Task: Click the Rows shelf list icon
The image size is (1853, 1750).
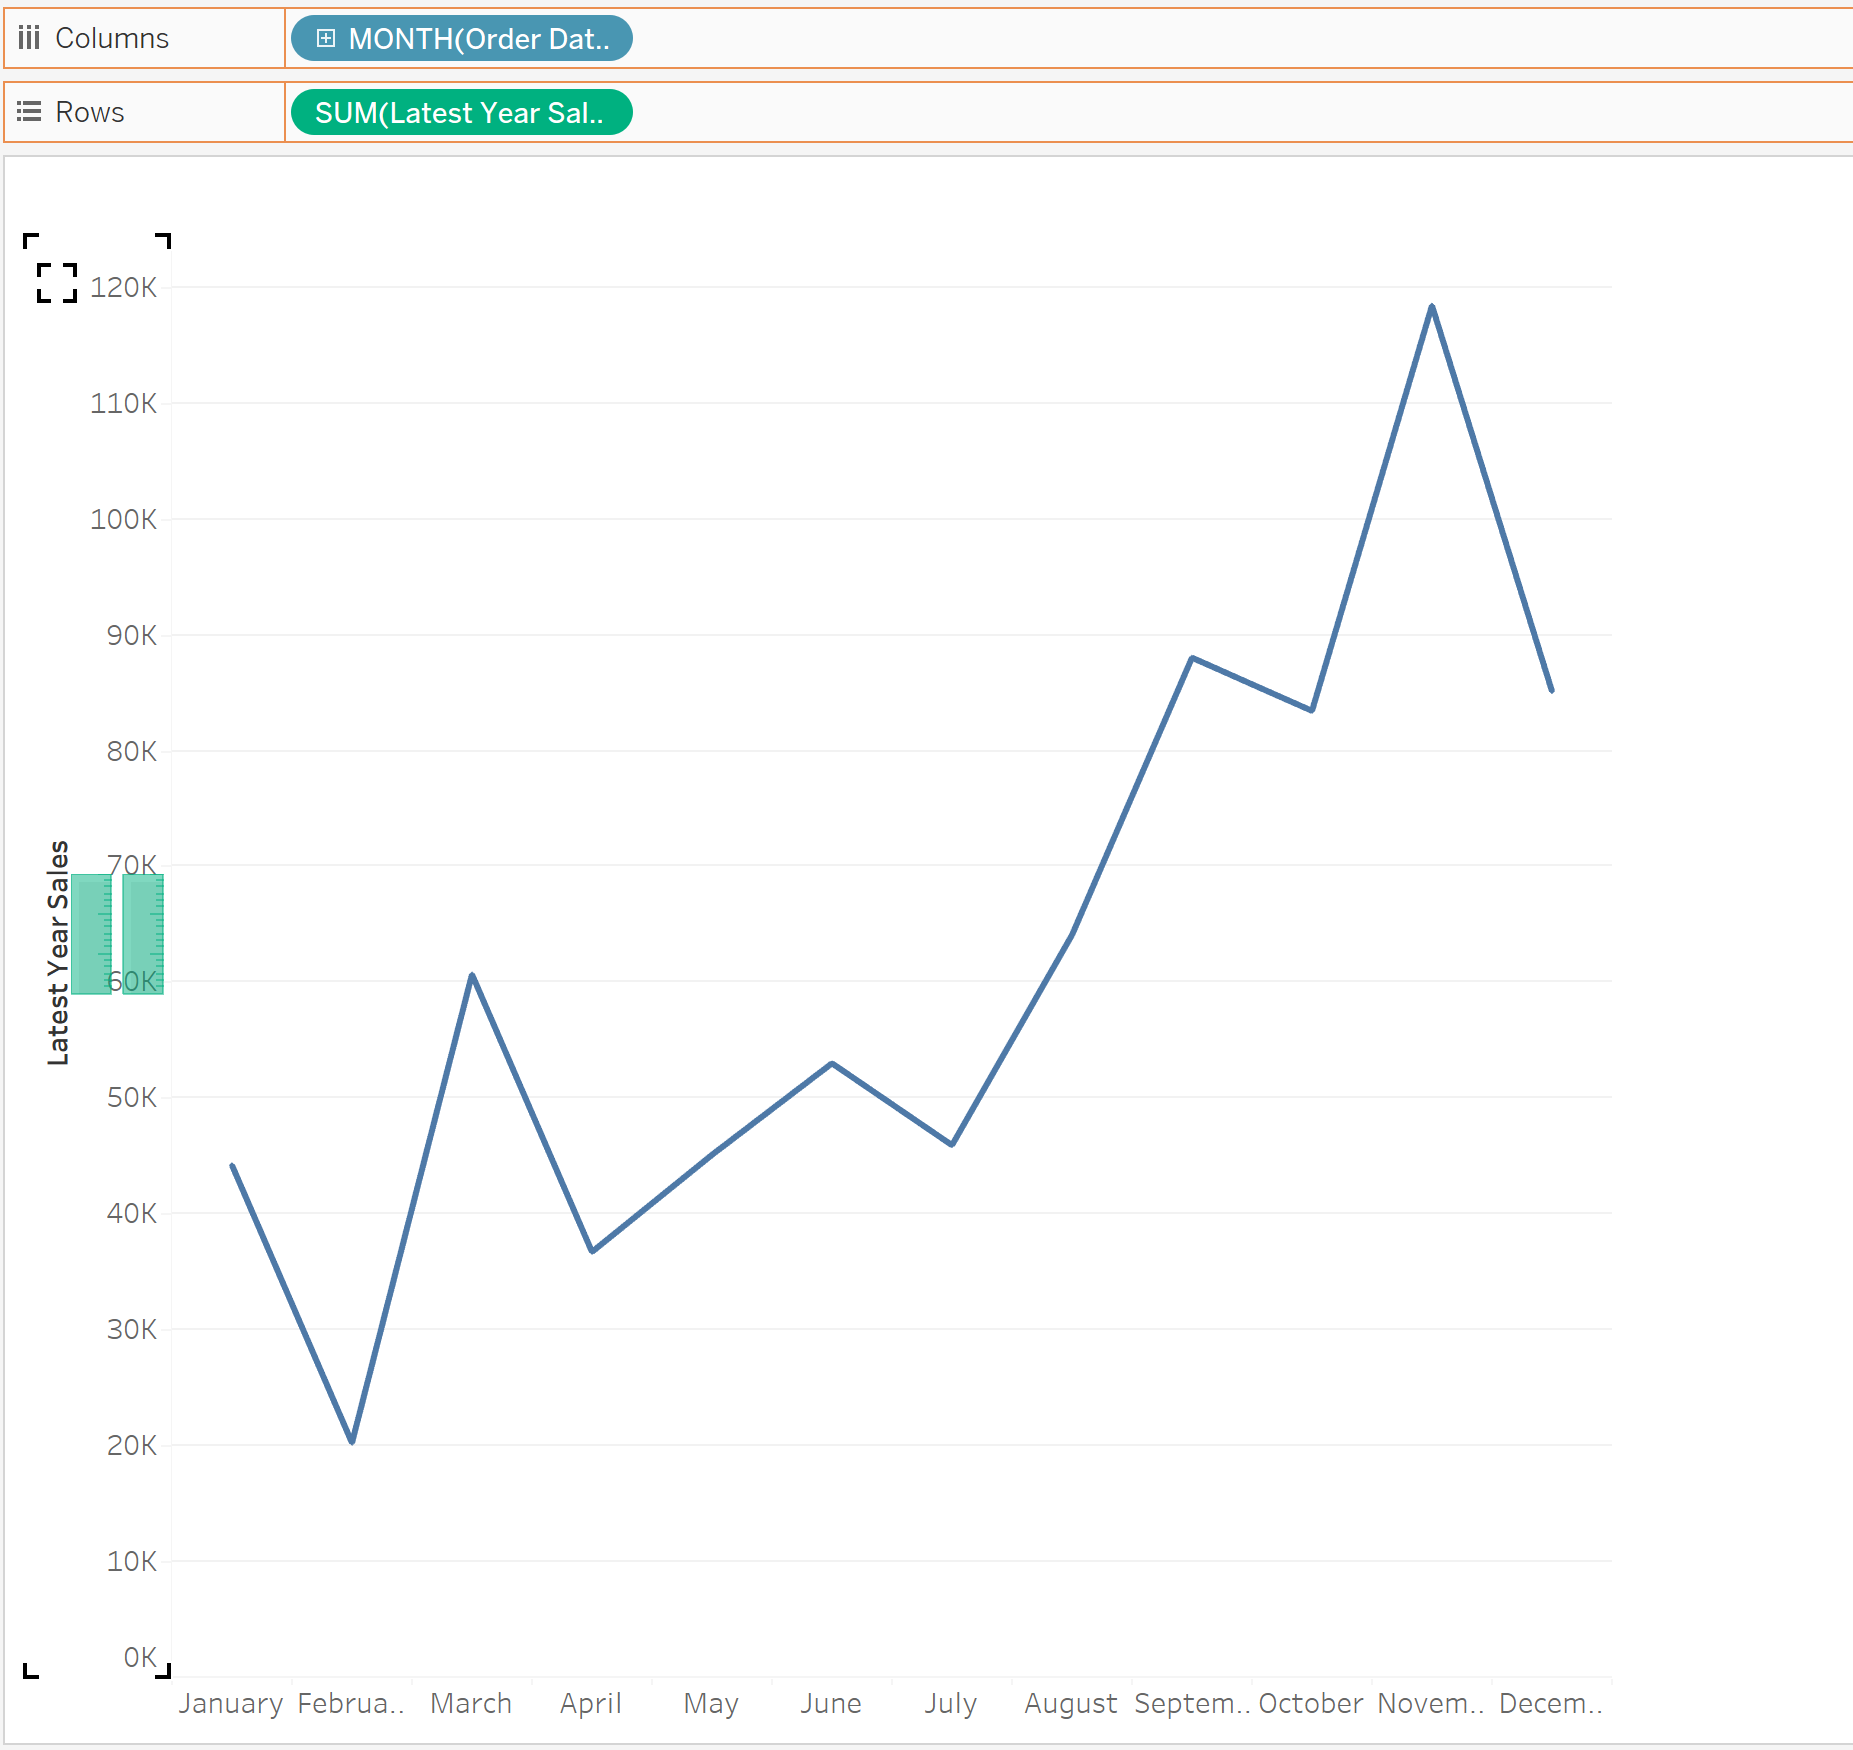Action: [x=29, y=112]
